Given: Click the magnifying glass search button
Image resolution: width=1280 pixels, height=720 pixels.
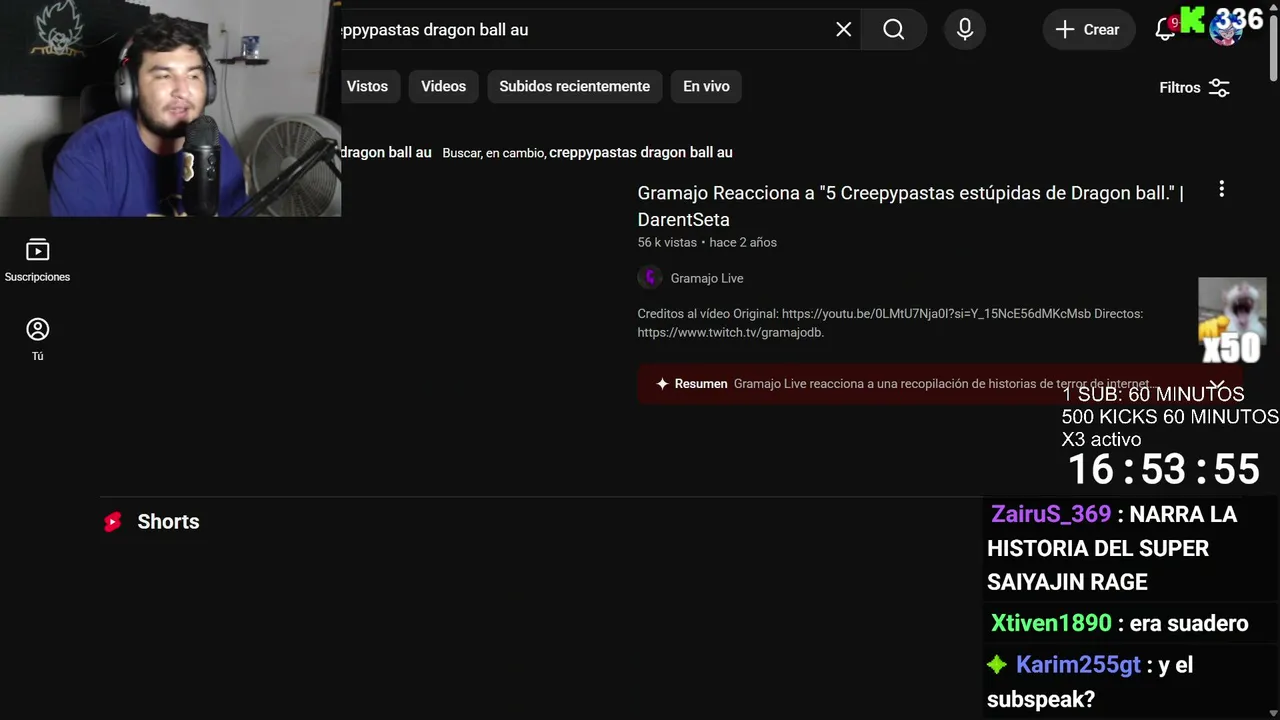Looking at the screenshot, I should click(x=894, y=30).
